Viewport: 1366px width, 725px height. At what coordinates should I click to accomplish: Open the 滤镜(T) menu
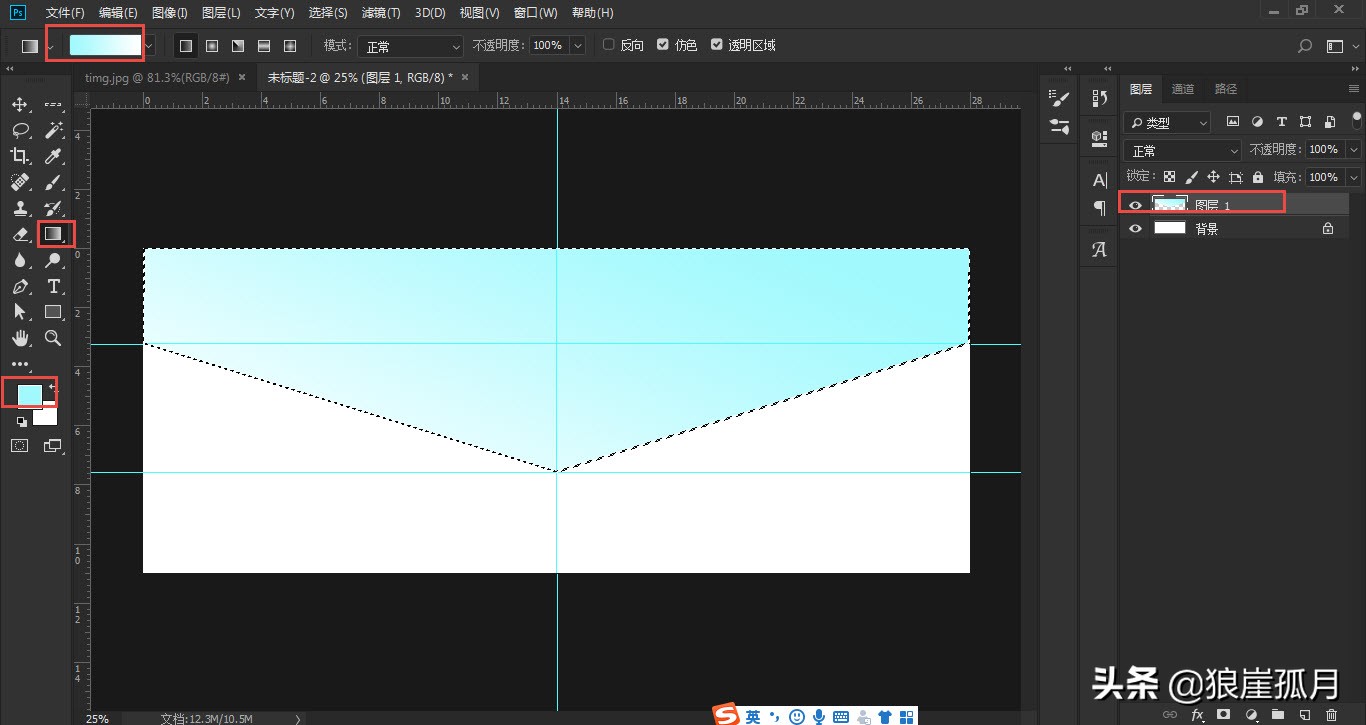[380, 13]
